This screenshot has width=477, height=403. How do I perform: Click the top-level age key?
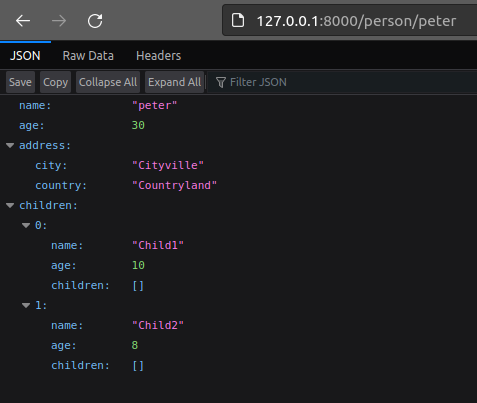(32, 125)
